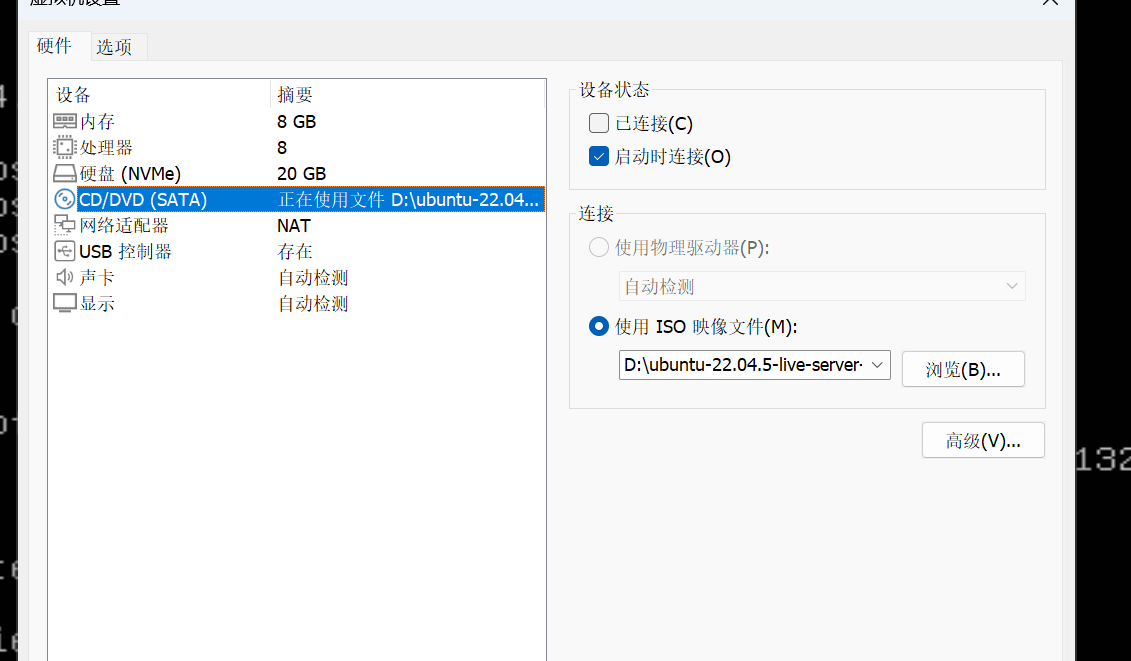Image resolution: width=1131 pixels, height=661 pixels.
Task: Click the 高级(V)... button
Action: (x=983, y=440)
